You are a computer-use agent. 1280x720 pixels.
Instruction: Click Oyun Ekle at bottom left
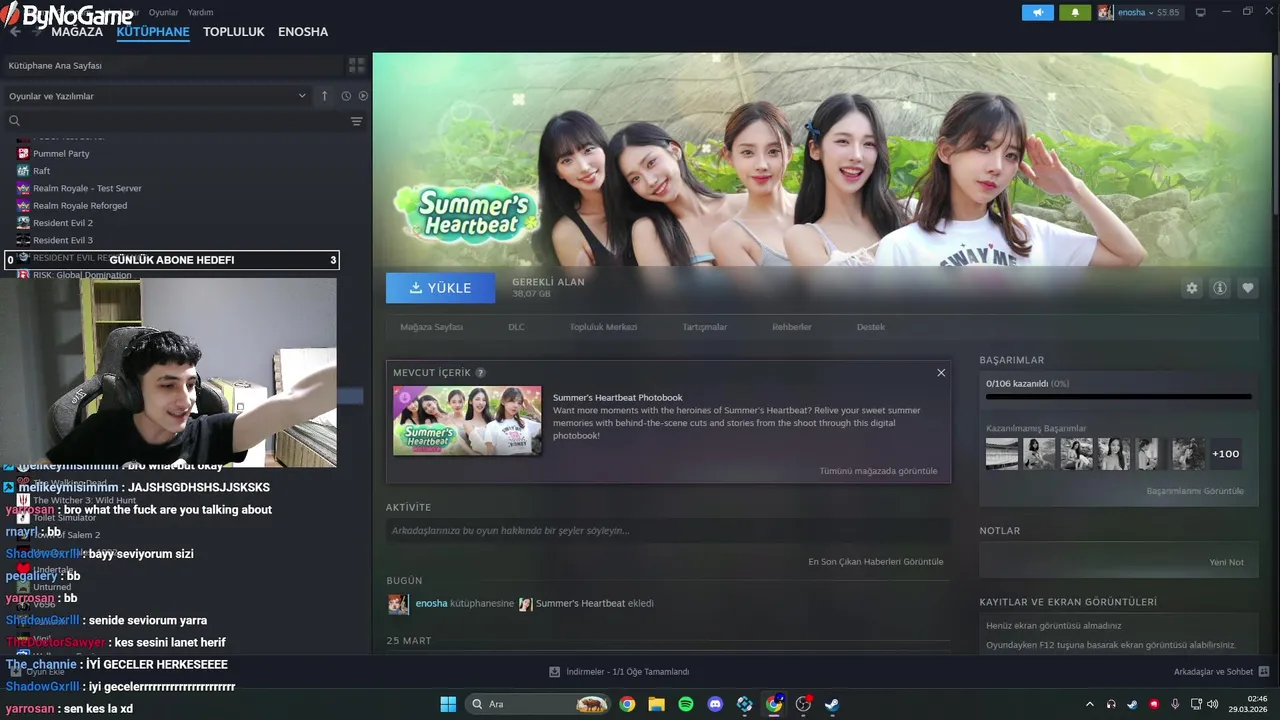[38, 672]
